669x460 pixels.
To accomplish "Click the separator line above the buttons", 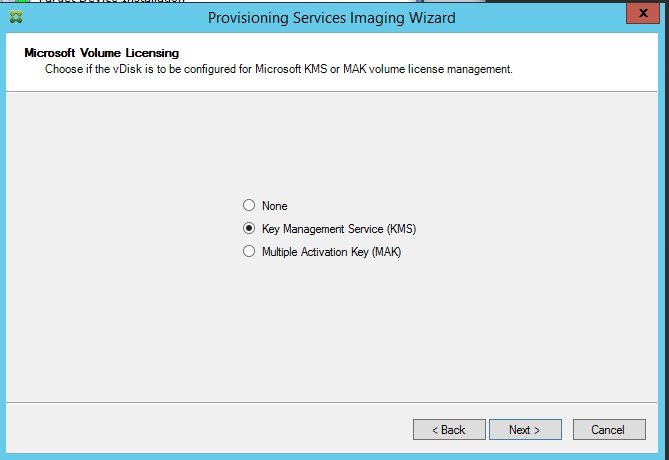I will tap(300, 403).
